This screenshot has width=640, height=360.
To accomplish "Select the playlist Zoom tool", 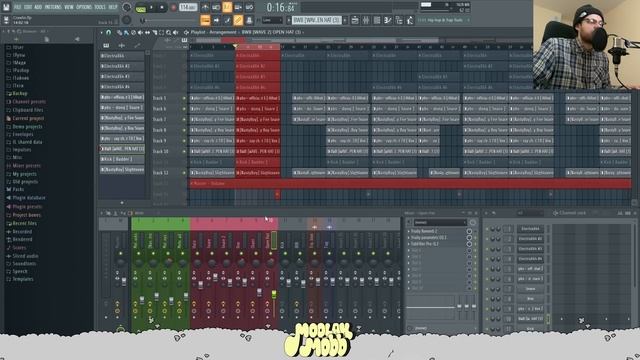I will (168, 32).
